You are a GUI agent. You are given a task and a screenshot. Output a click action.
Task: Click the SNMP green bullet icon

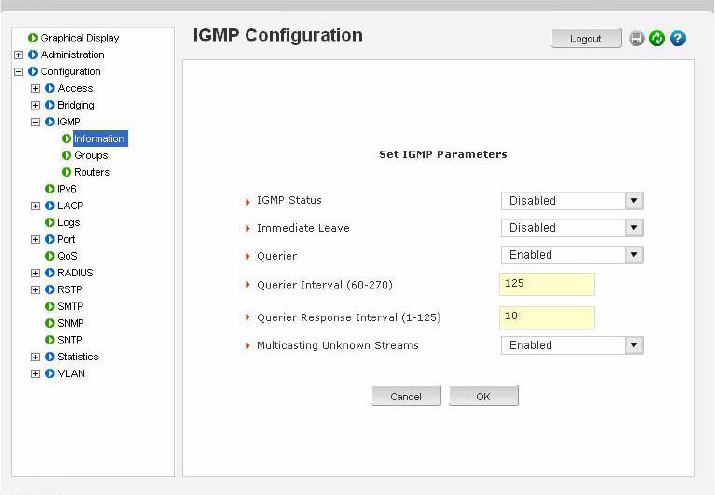tap(50, 323)
